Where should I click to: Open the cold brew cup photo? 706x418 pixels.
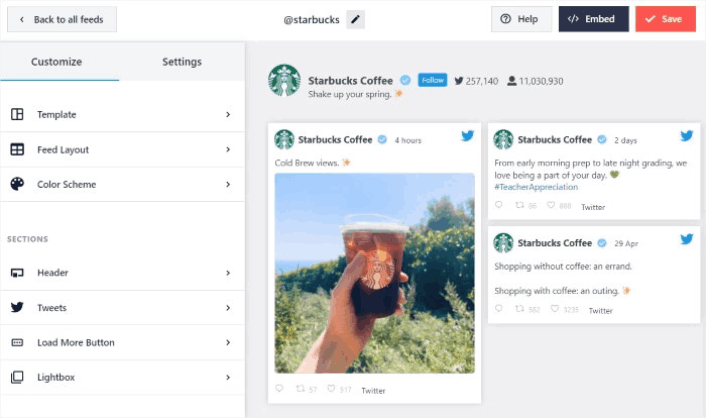(375, 273)
